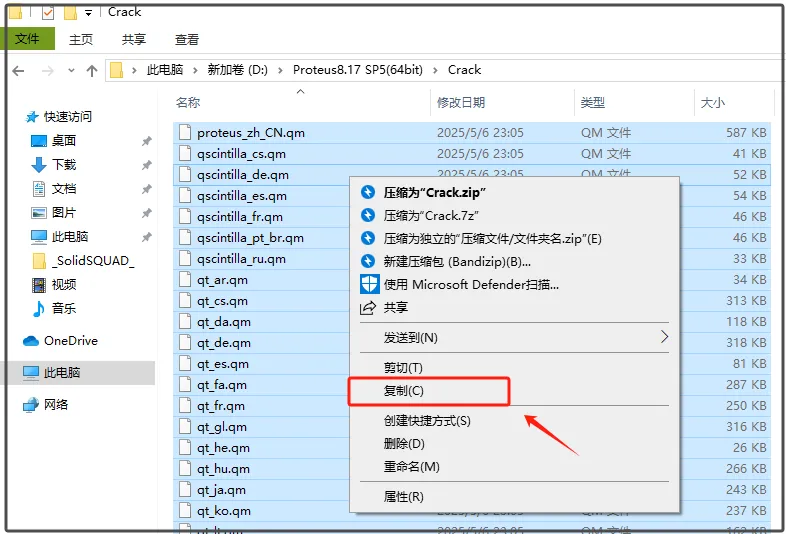Select file qscintilla_es.qm
The height and width of the screenshot is (534, 786).
(x=242, y=196)
